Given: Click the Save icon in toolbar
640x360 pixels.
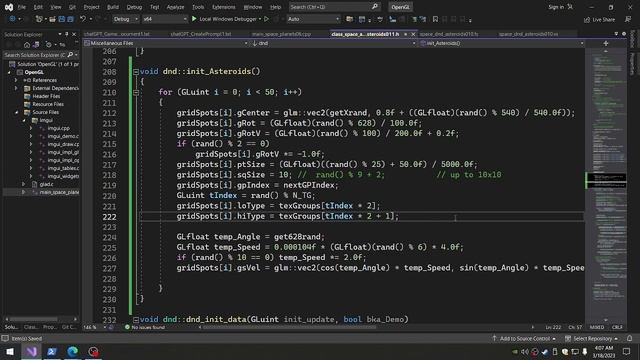Looking at the screenshot, I should click(x=62, y=19).
